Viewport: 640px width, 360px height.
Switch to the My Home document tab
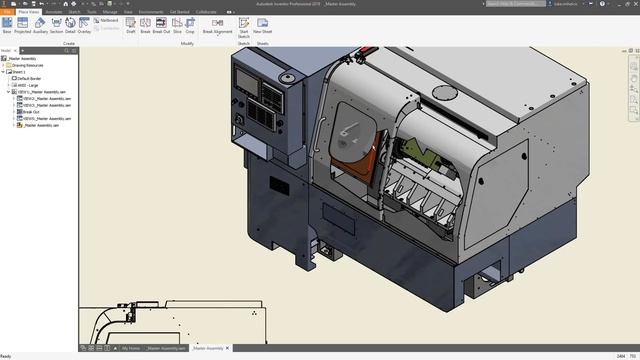click(131, 348)
